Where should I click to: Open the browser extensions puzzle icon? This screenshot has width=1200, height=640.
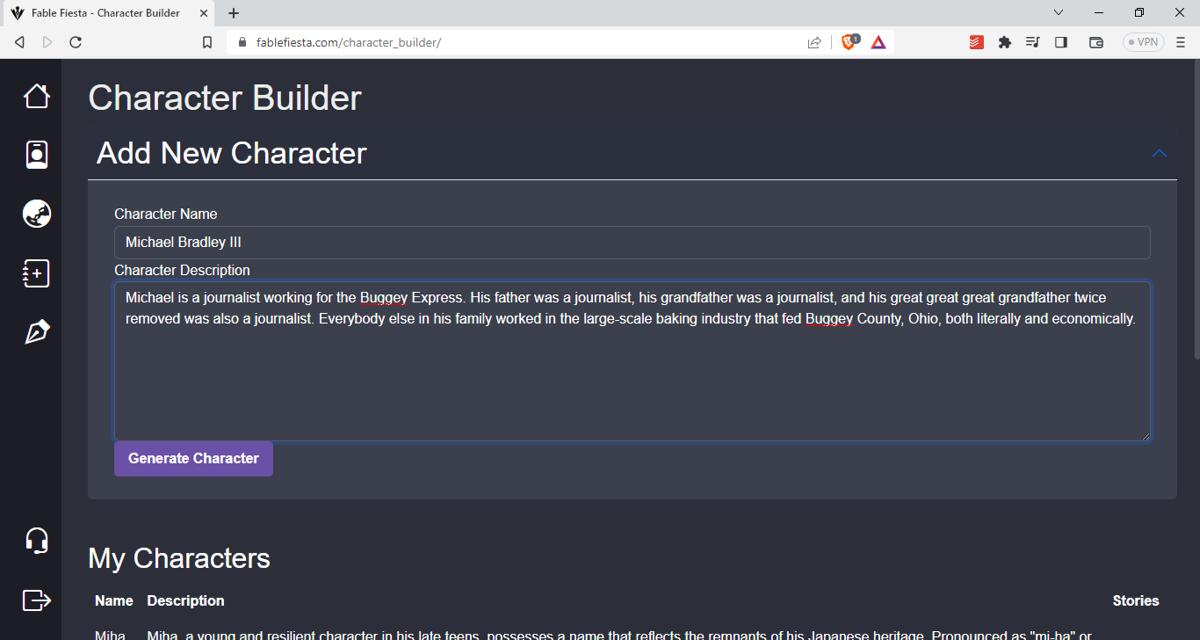(x=1004, y=42)
